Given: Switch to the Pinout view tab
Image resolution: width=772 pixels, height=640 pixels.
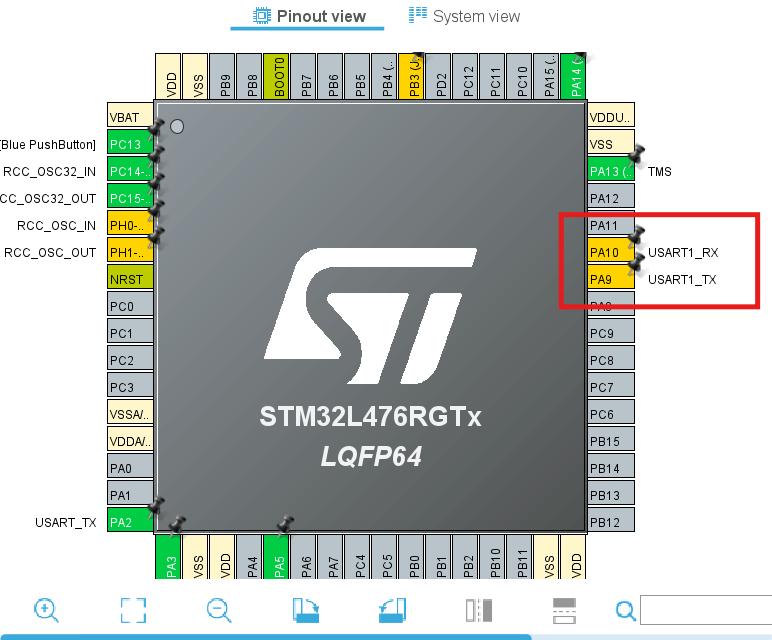Looking at the screenshot, I should pos(309,16).
